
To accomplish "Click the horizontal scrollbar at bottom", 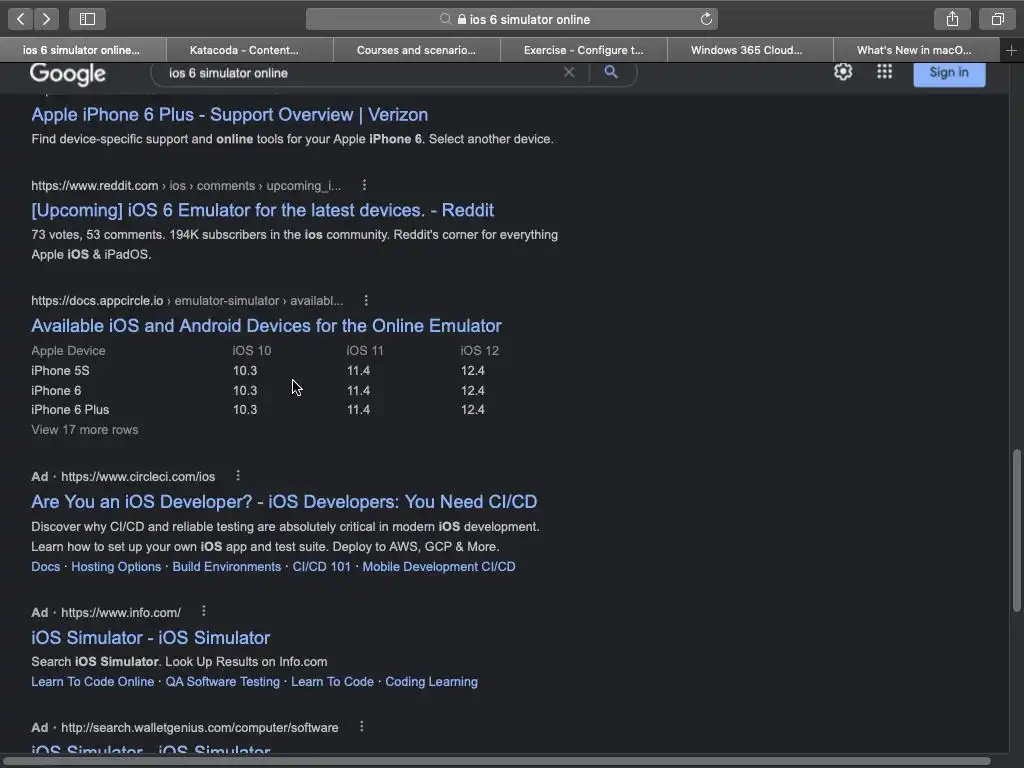I will click(496, 761).
